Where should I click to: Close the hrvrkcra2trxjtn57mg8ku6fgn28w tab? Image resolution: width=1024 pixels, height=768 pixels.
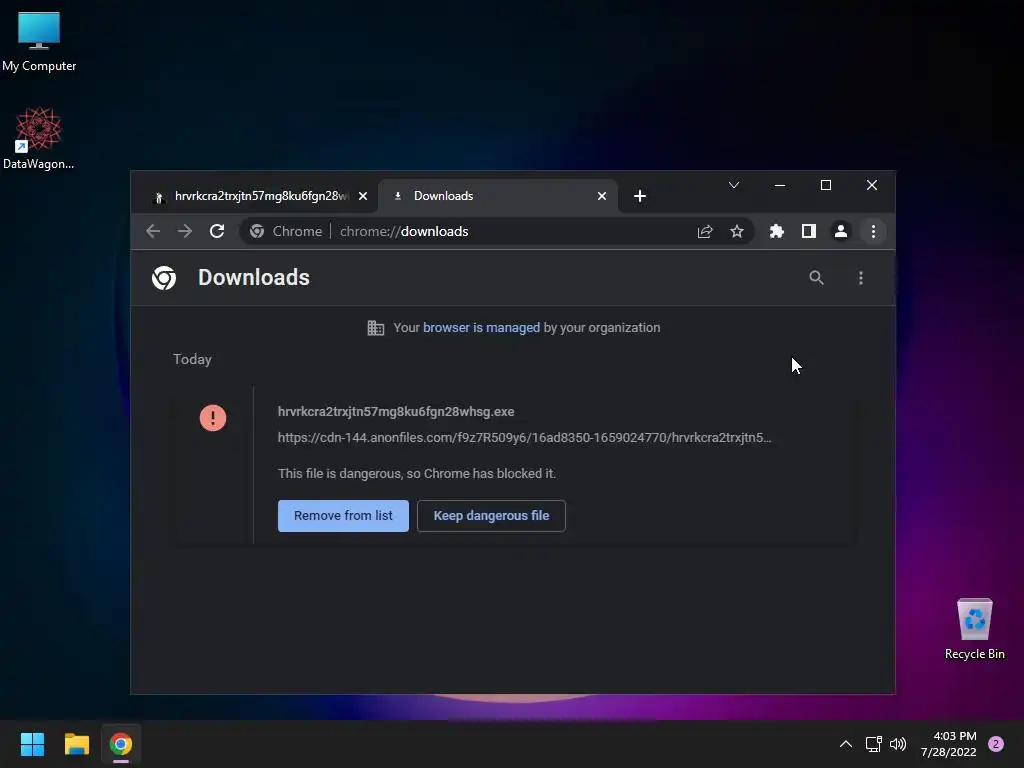click(363, 196)
